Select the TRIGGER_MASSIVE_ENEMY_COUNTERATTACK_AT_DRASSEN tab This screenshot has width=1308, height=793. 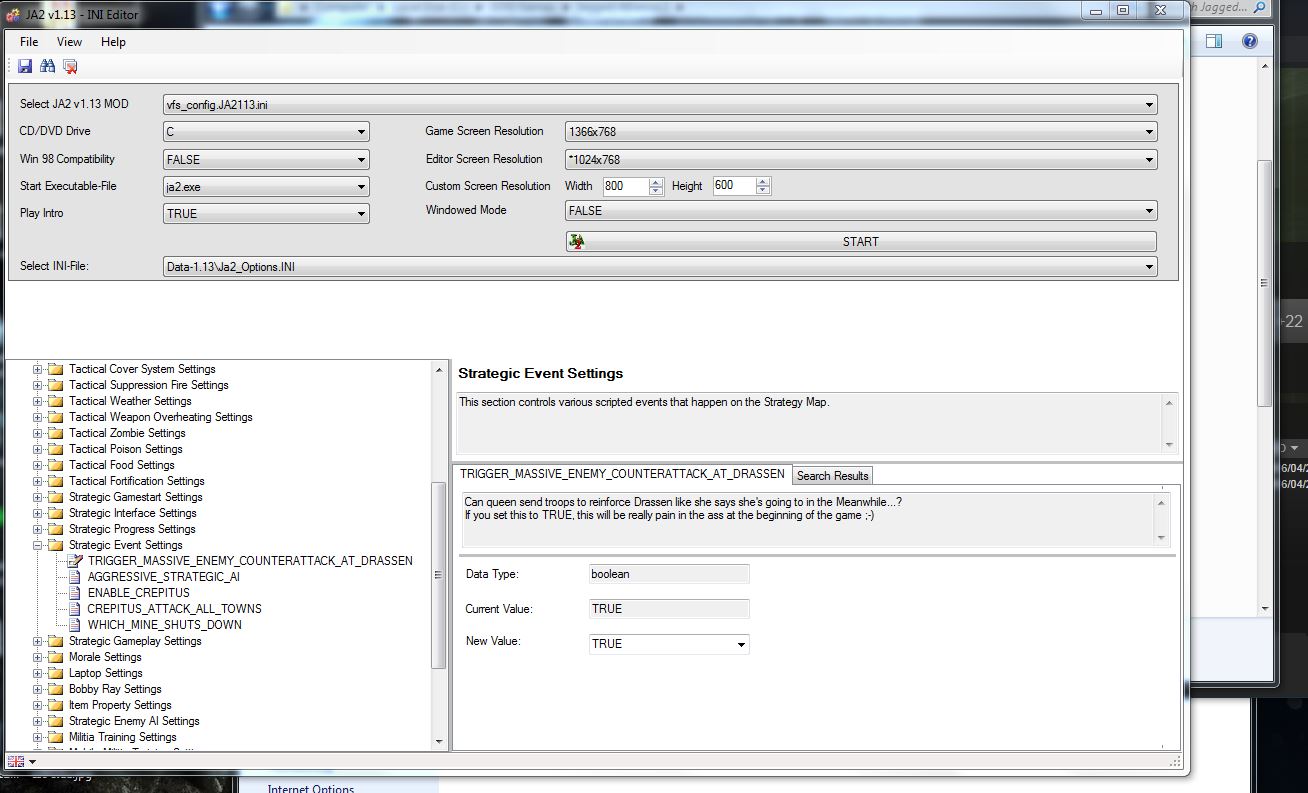[x=622, y=474]
